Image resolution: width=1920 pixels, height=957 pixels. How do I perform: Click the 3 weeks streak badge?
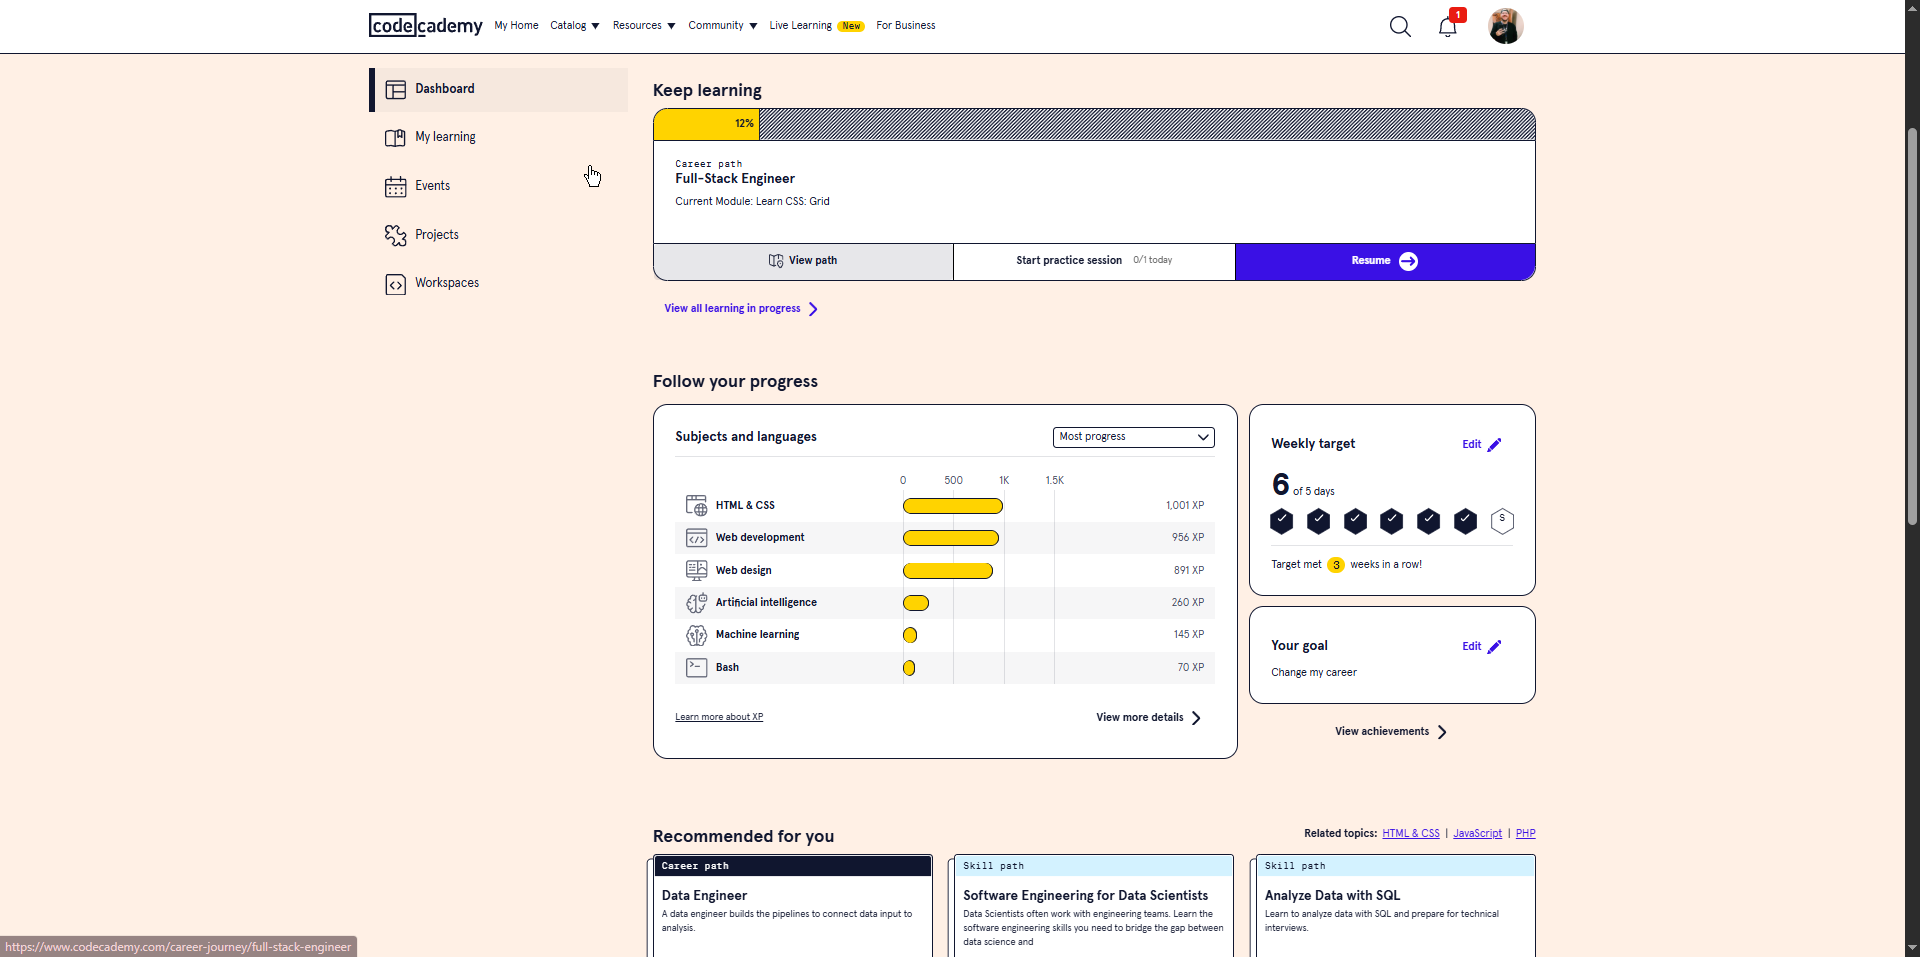coord(1336,565)
